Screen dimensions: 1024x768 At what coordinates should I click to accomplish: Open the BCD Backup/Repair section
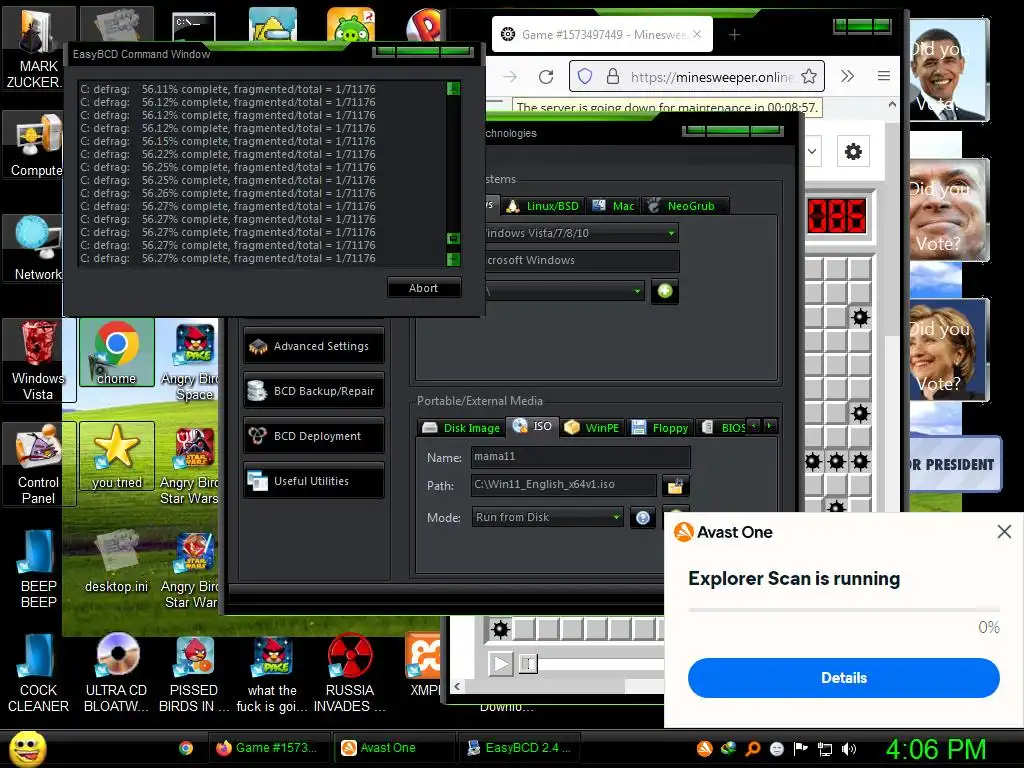[313, 391]
